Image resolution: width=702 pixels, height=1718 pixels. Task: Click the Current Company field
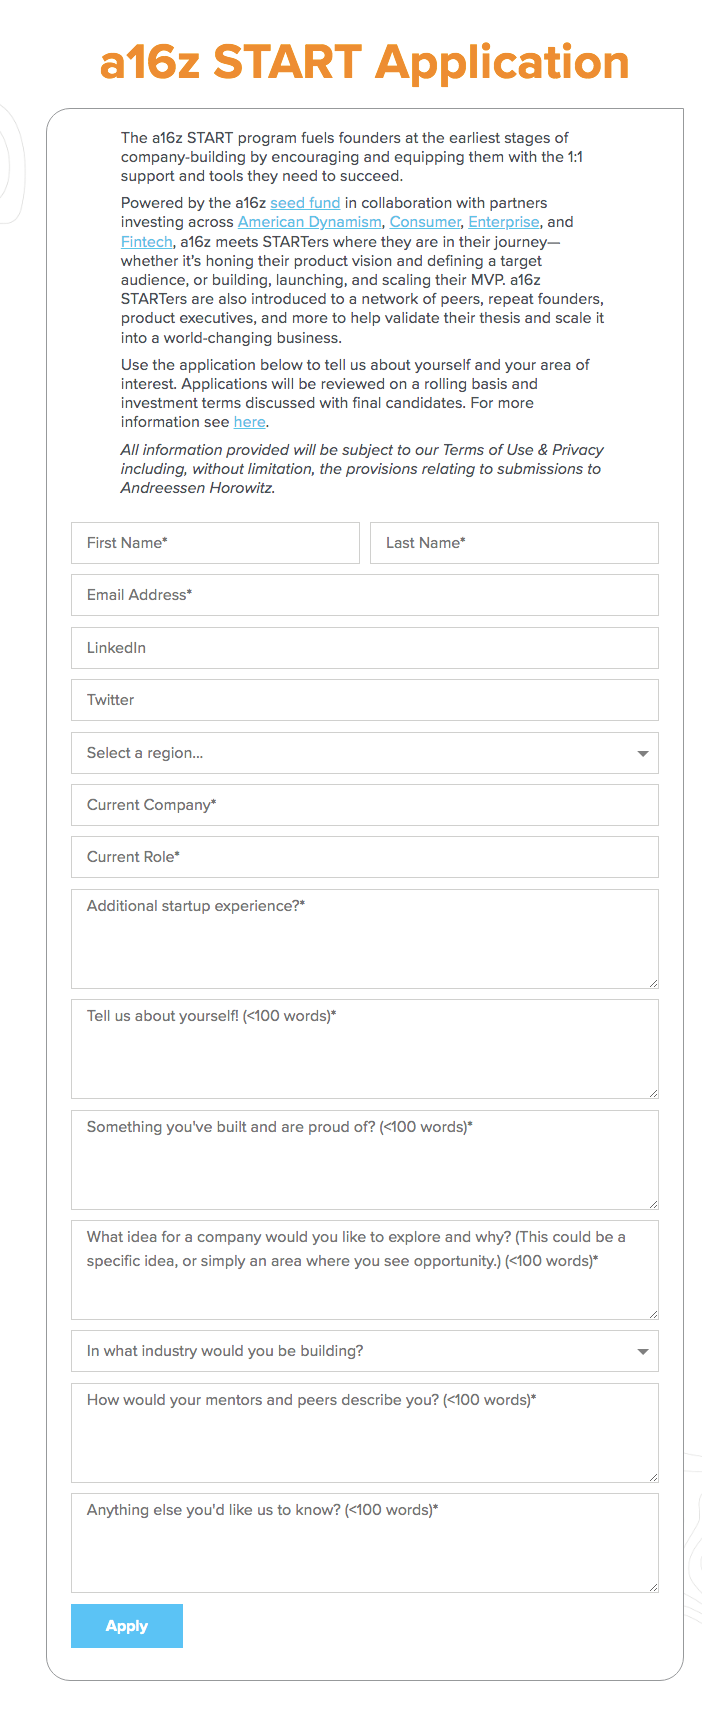coord(365,805)
